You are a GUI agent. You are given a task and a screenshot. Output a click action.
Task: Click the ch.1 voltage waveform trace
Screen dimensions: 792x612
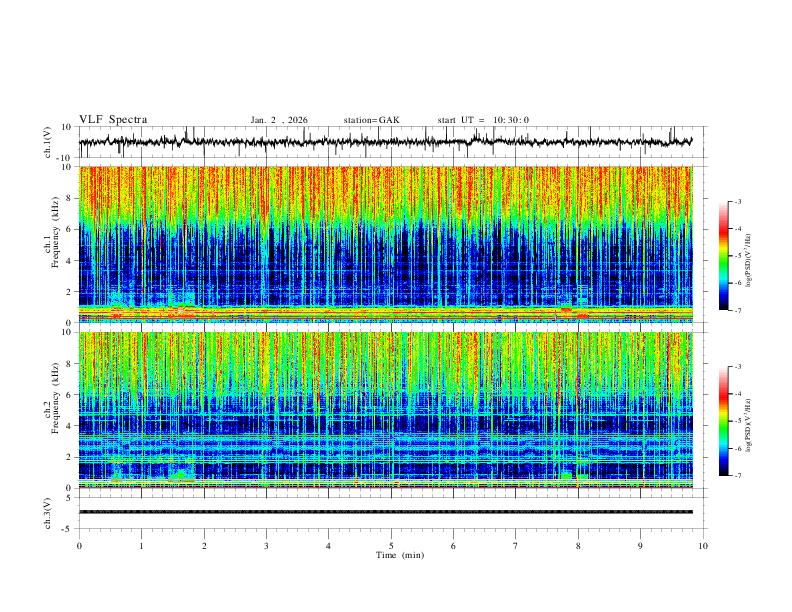pos(386,142)
